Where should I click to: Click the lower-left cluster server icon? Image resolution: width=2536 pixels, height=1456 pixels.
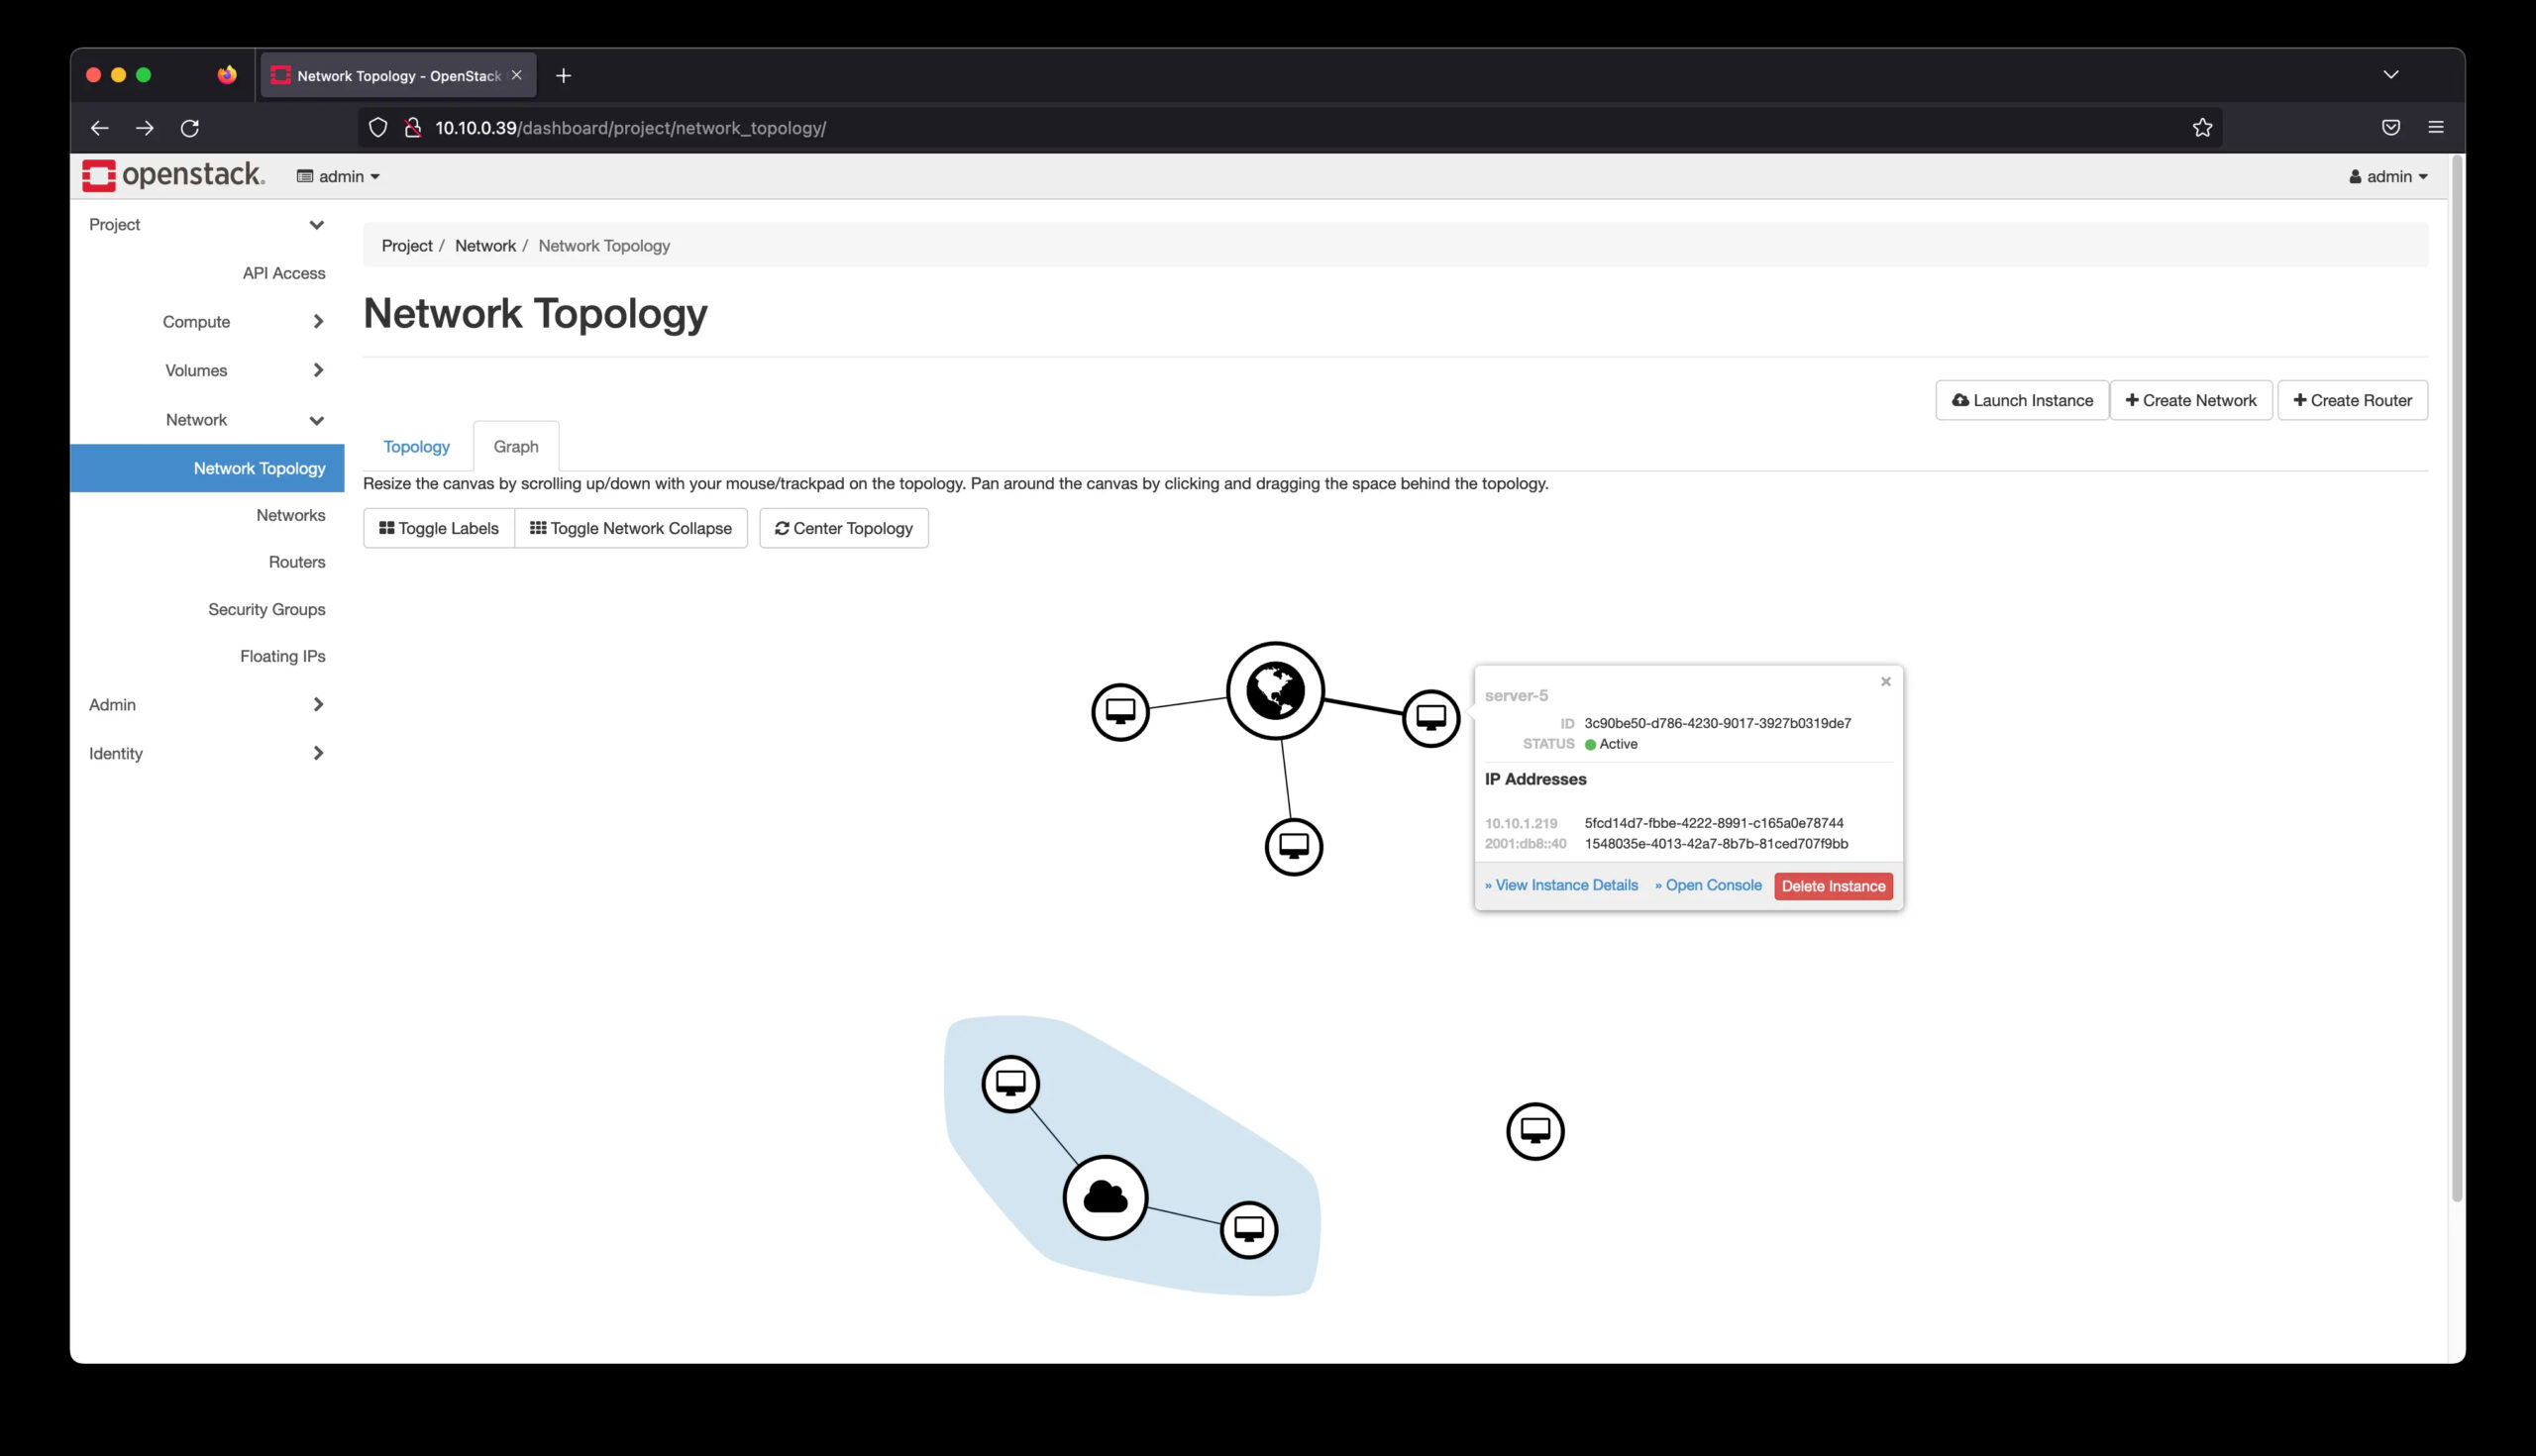[1010, 1084]
